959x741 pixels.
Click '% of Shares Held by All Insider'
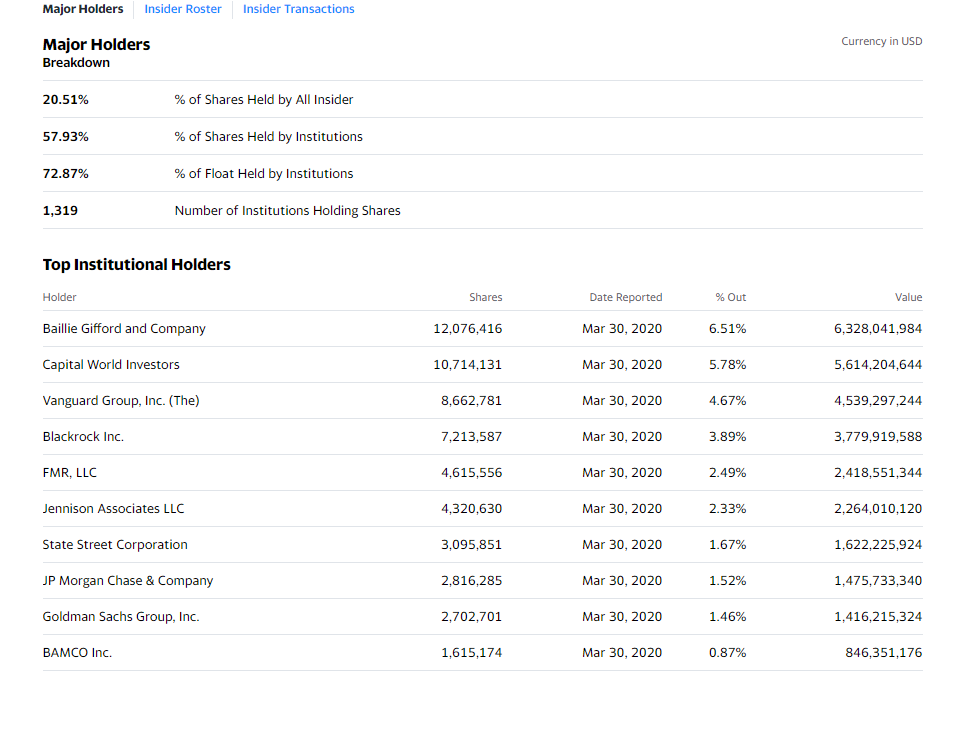[x=264, y=100]
